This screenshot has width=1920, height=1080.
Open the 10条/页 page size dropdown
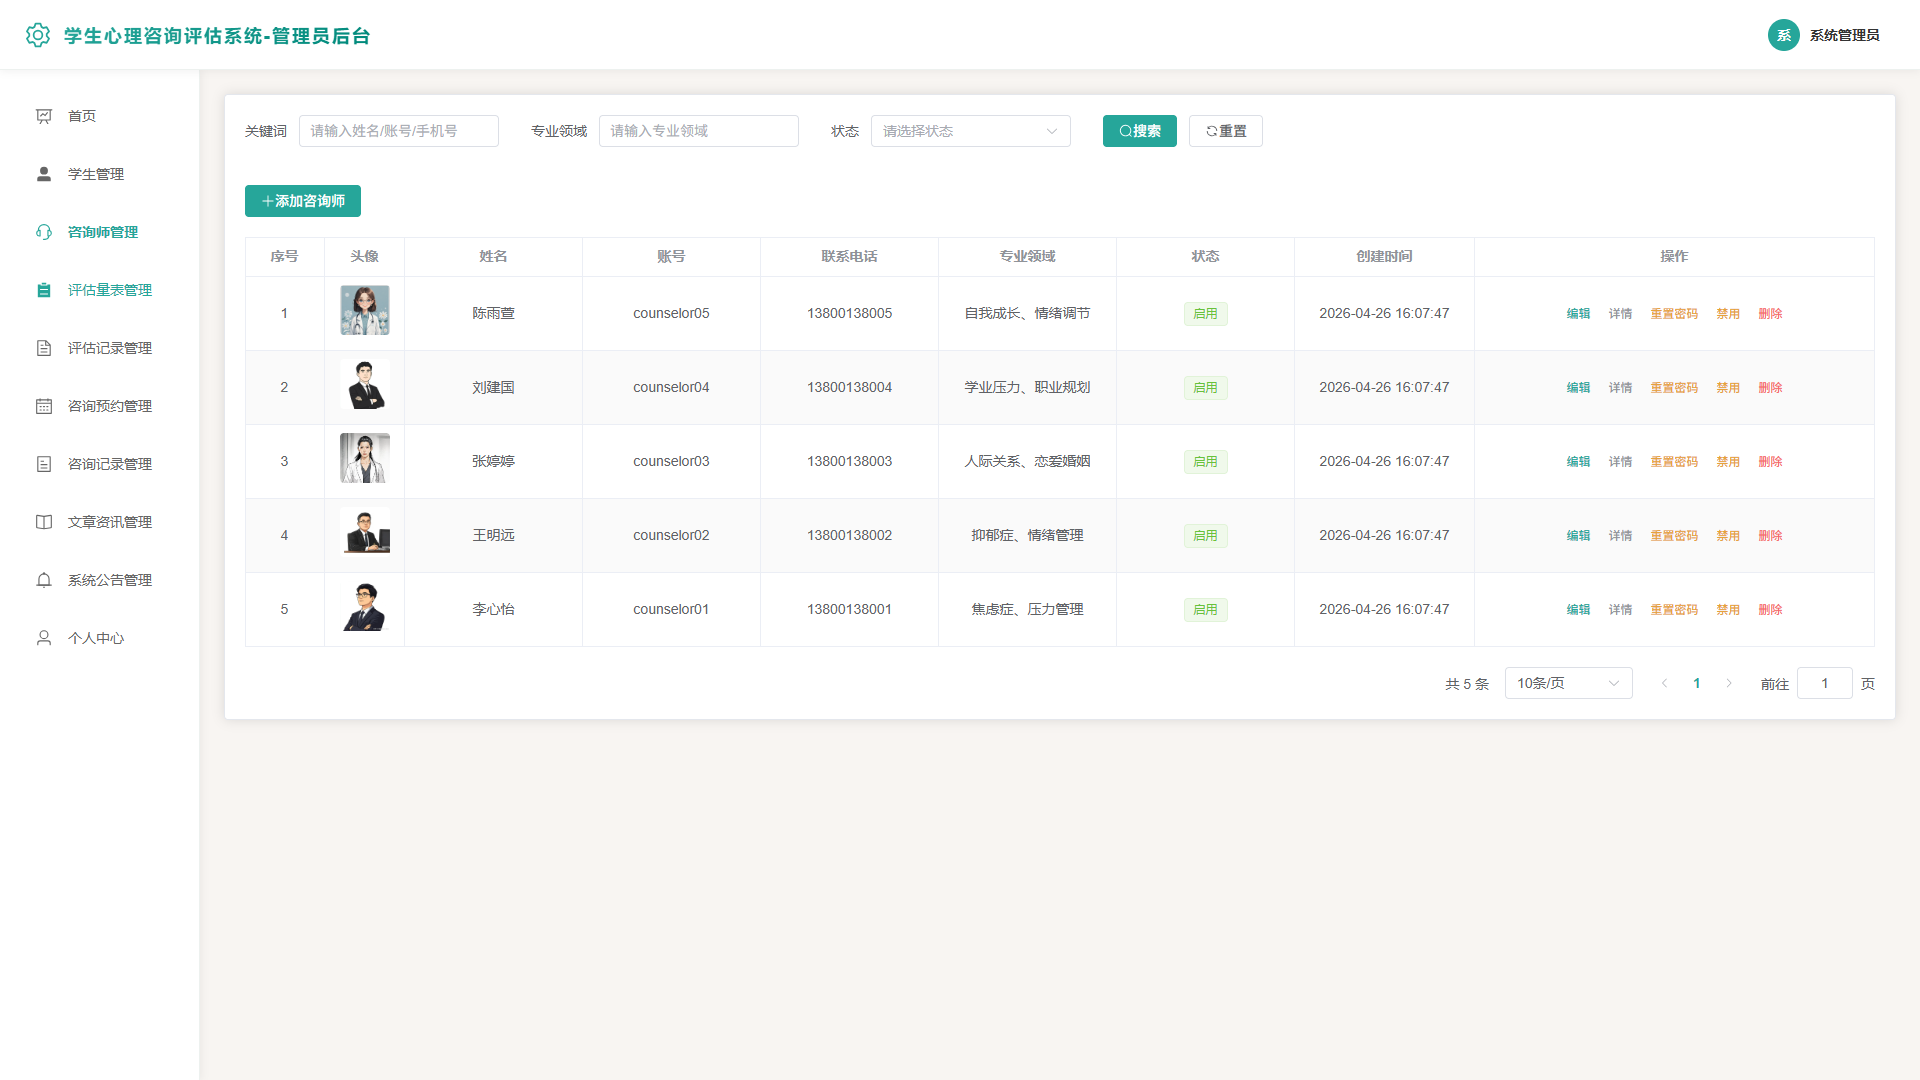1568,683
